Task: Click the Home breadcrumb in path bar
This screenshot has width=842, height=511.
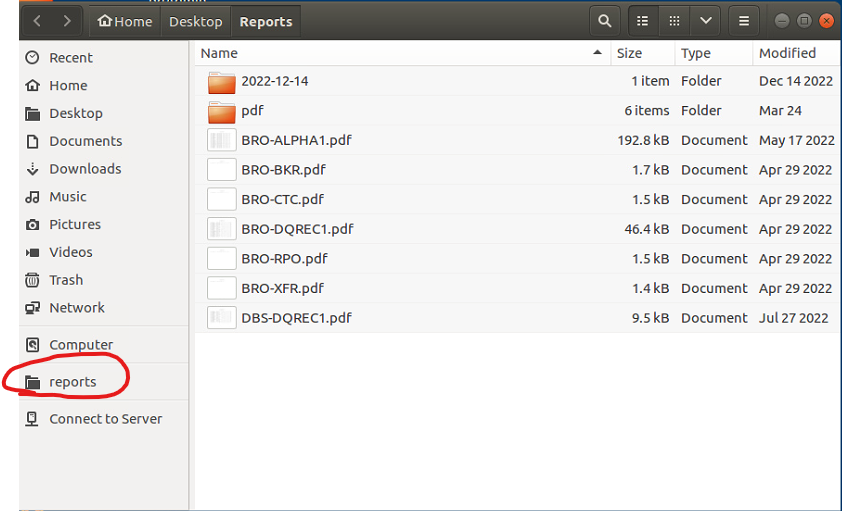Action: click(125, 21)
